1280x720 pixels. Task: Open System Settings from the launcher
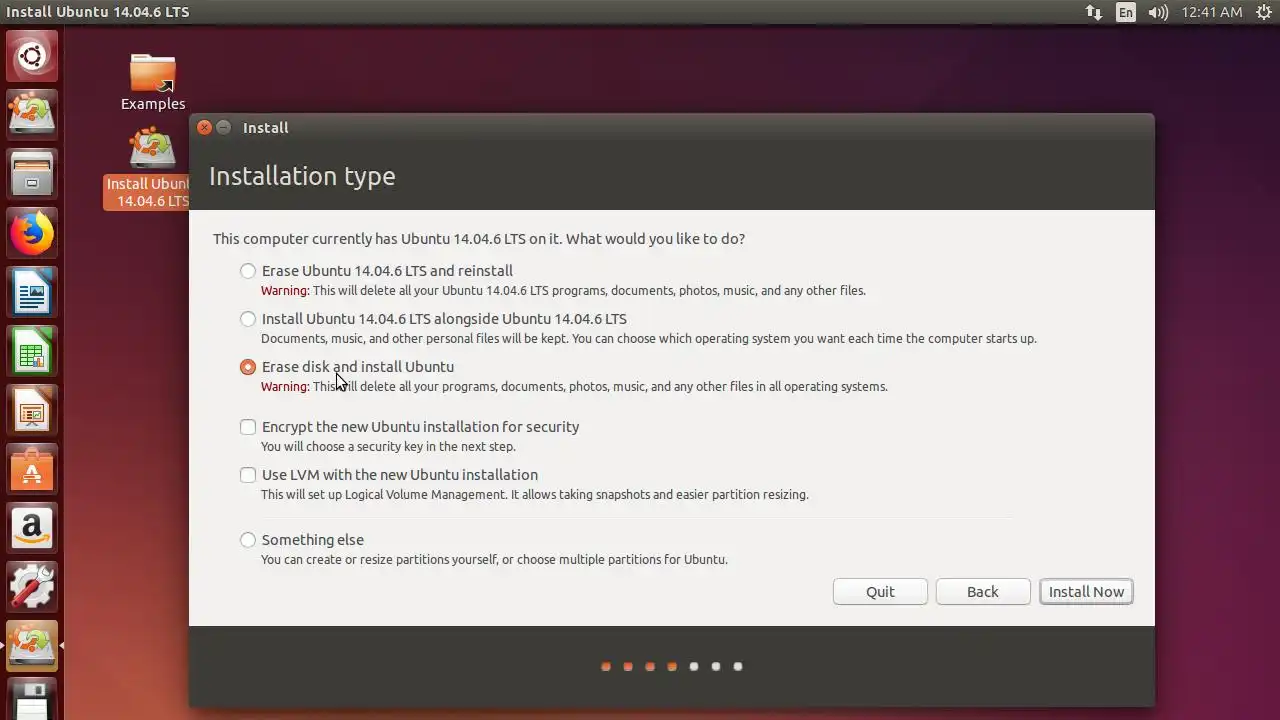[x=32, y=588]
